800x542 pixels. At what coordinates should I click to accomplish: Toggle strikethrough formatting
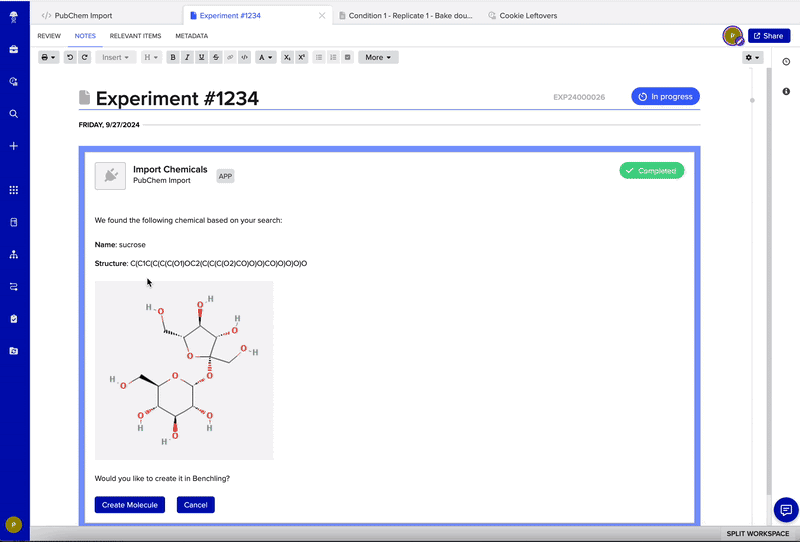[x=216, y=57]
